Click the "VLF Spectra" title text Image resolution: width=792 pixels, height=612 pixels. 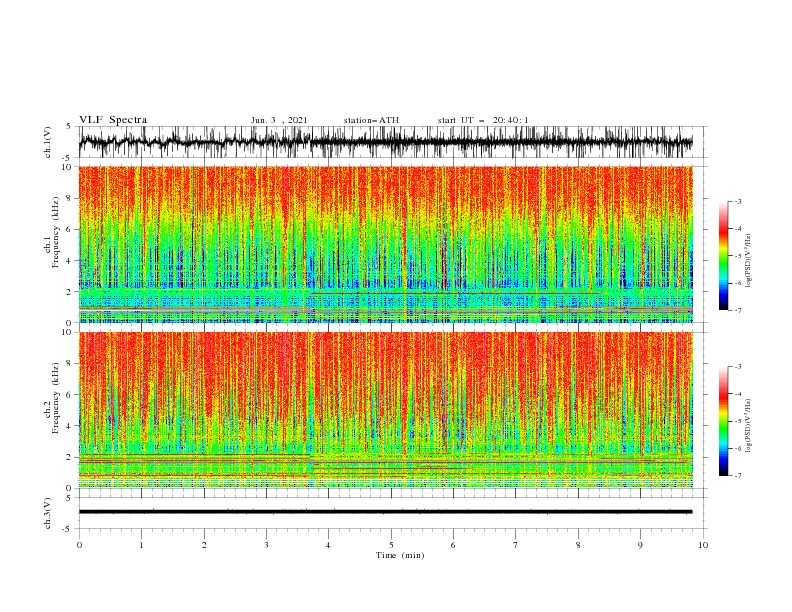pos(113,120)
